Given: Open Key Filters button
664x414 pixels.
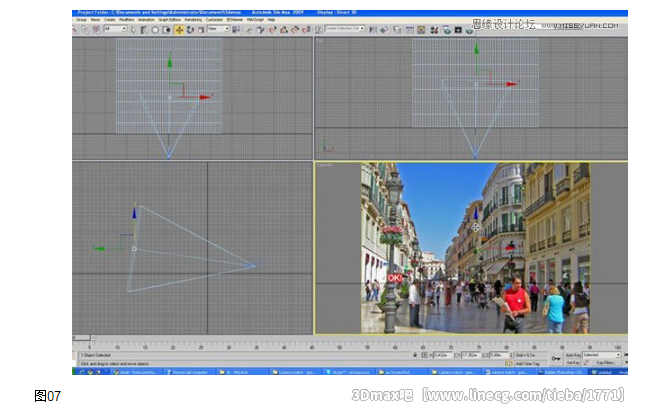Looking at the screenshot, I should 605,363.
